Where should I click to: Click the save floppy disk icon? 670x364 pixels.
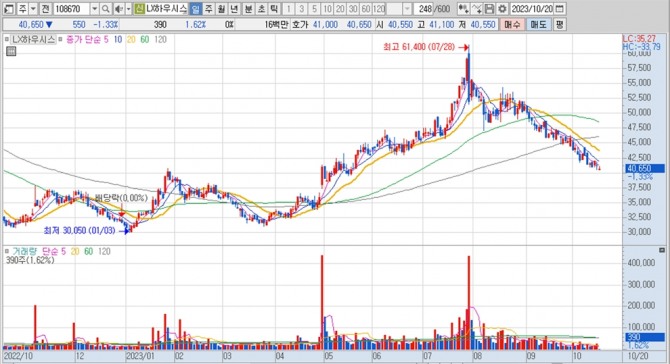pyautogui.click(x=490, y=9)
